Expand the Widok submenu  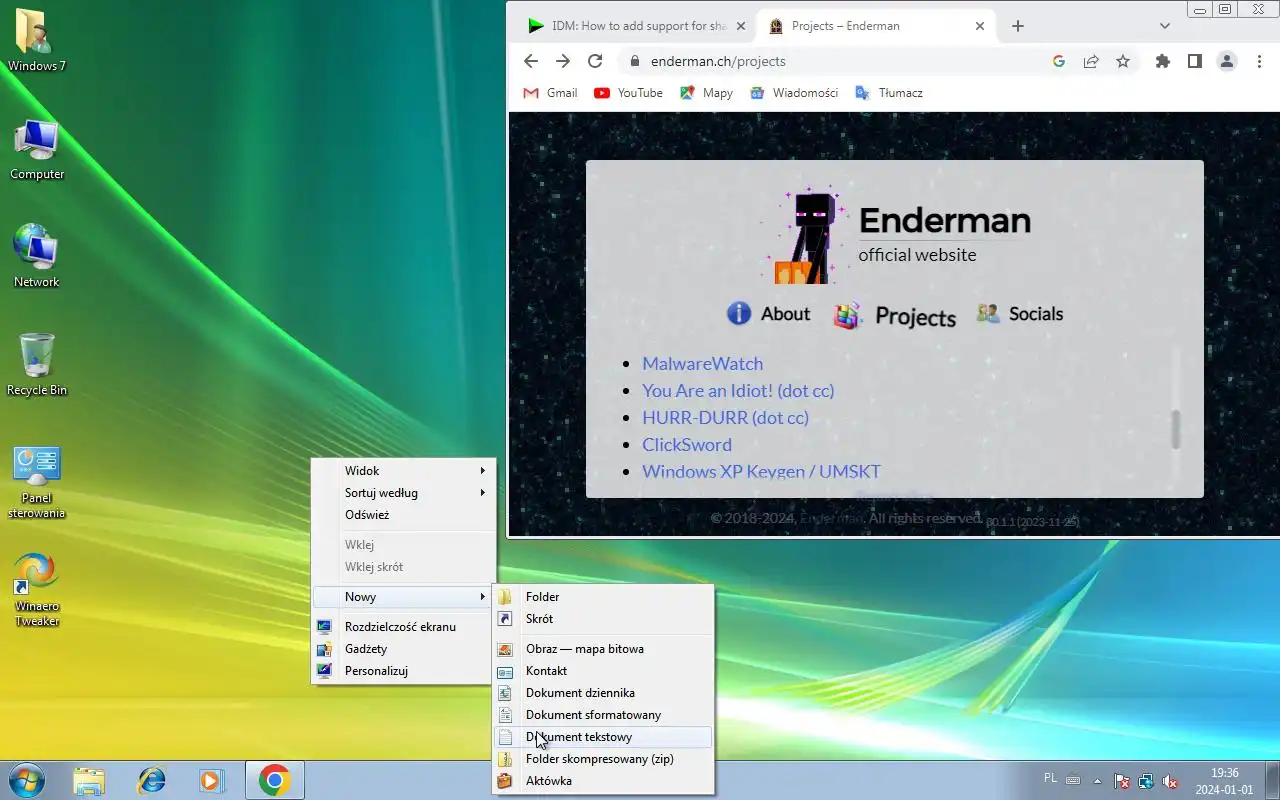[404, 470]
